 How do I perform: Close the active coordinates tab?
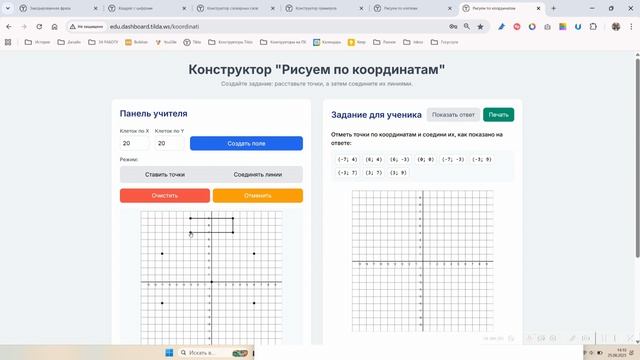(x=538, y=8)
